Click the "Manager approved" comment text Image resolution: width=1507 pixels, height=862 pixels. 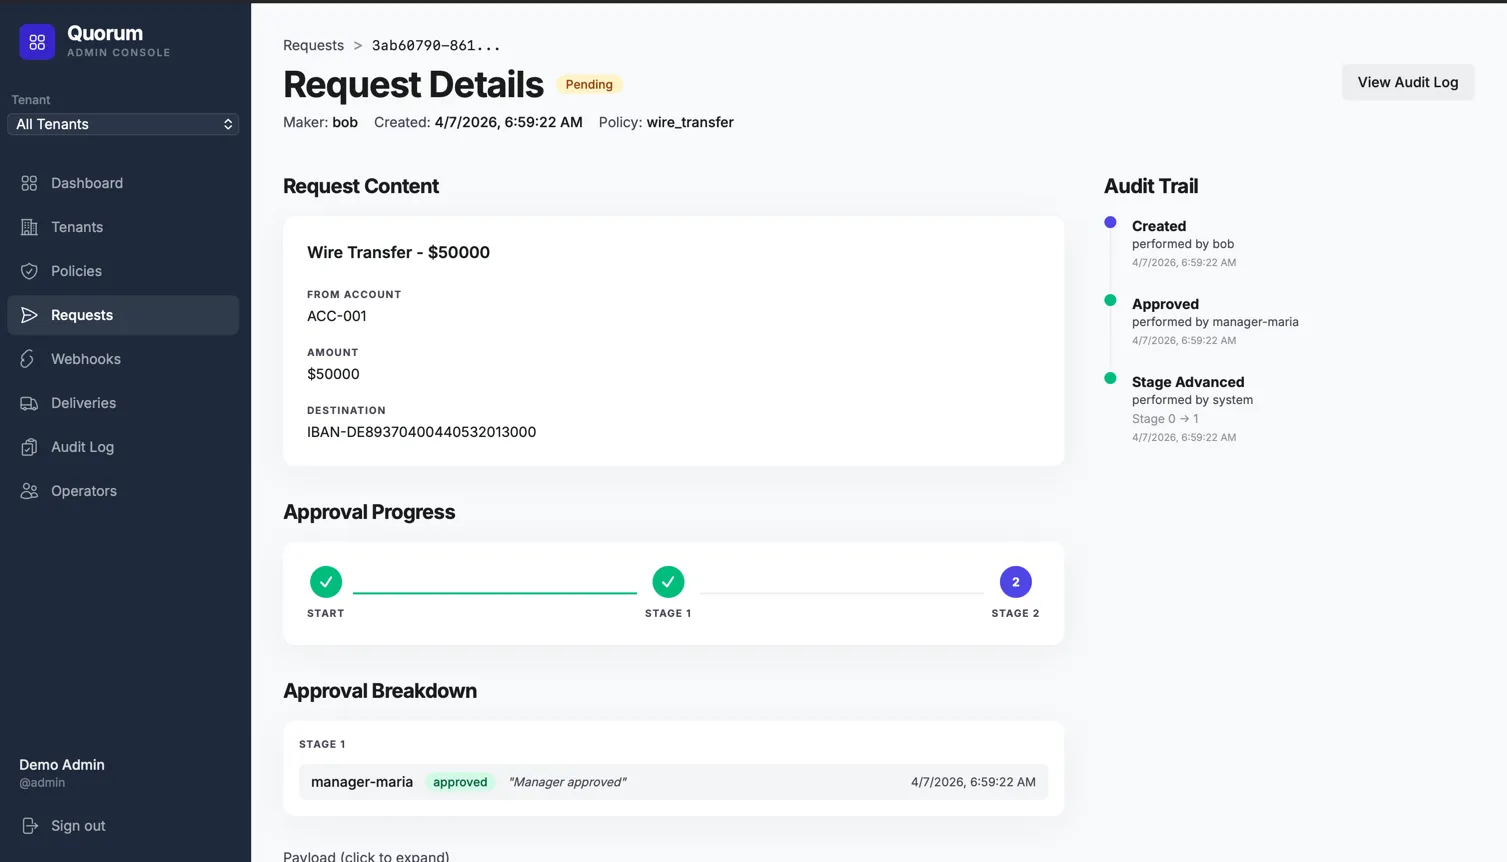568,782
